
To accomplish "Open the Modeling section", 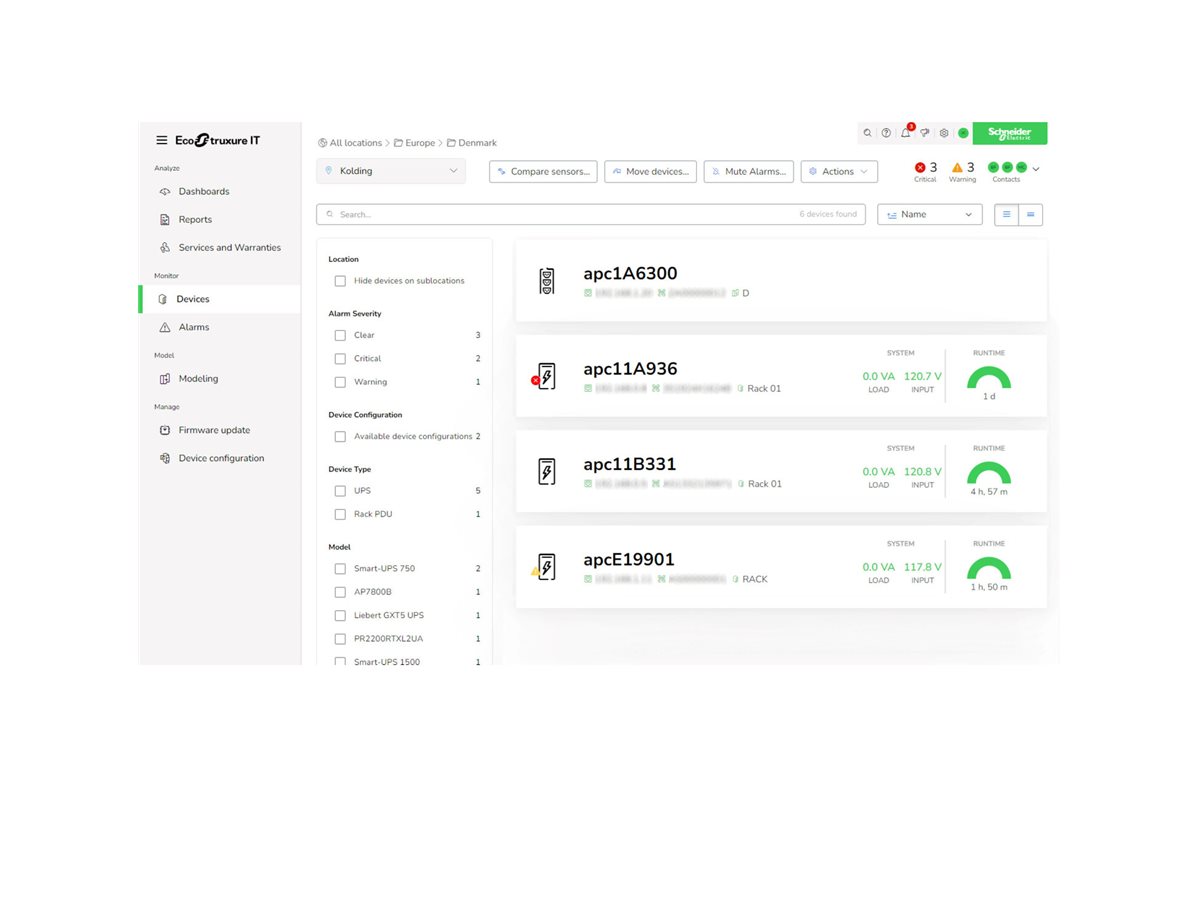I will (198, 378).
